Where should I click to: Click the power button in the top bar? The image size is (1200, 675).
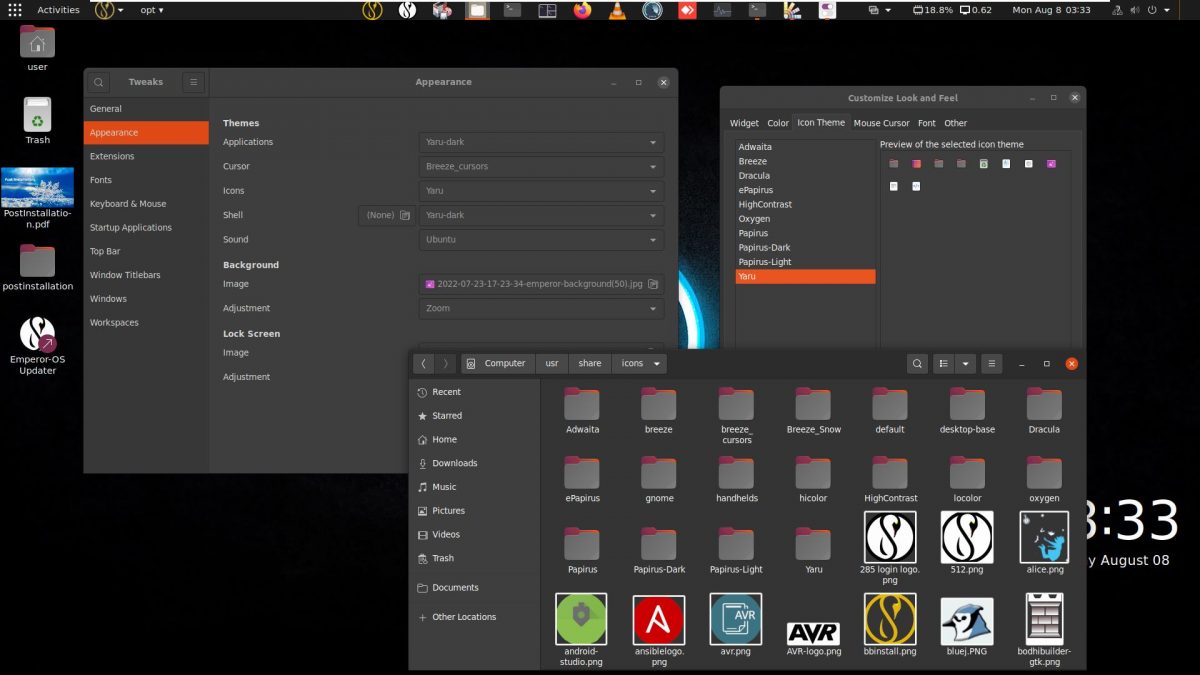[1152, 10]
